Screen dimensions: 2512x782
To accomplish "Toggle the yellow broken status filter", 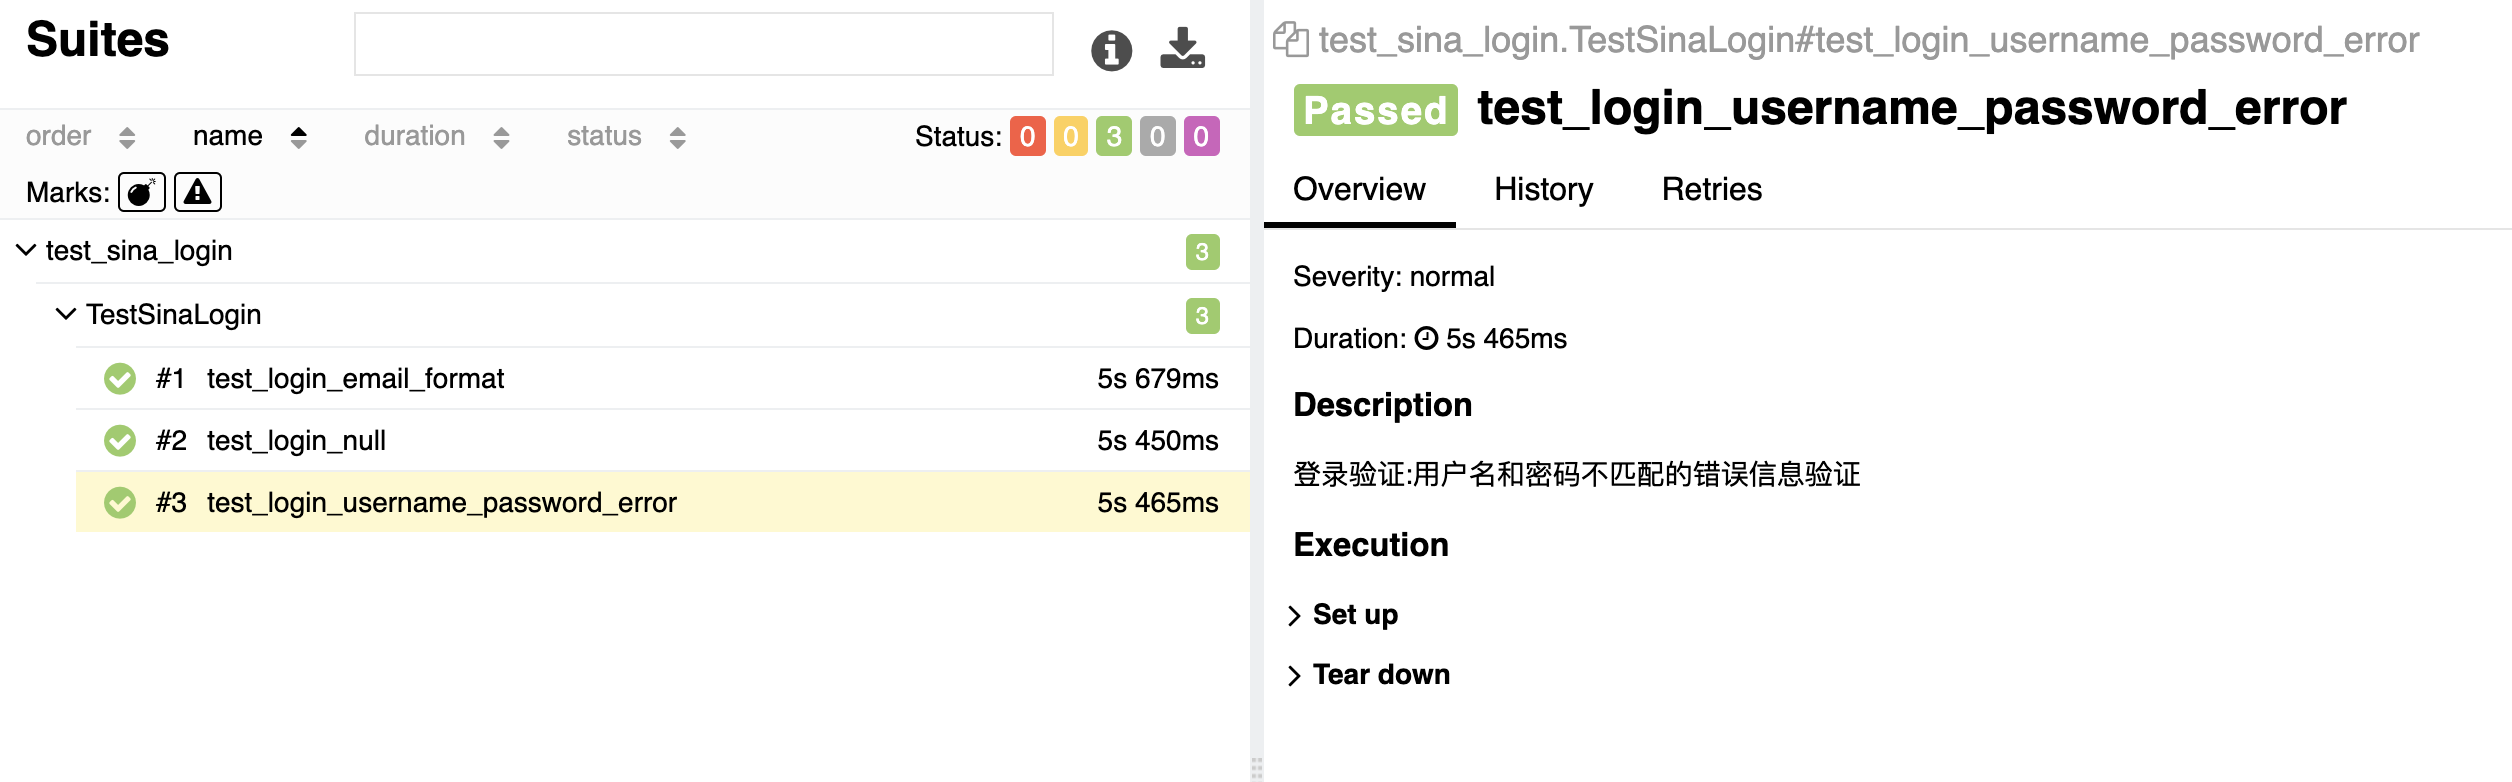I will 1070,136.
